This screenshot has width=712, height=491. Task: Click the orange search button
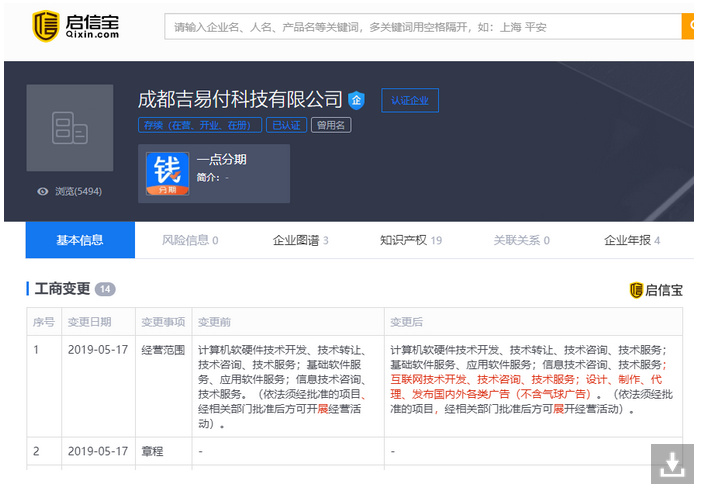tap(687, 26)
